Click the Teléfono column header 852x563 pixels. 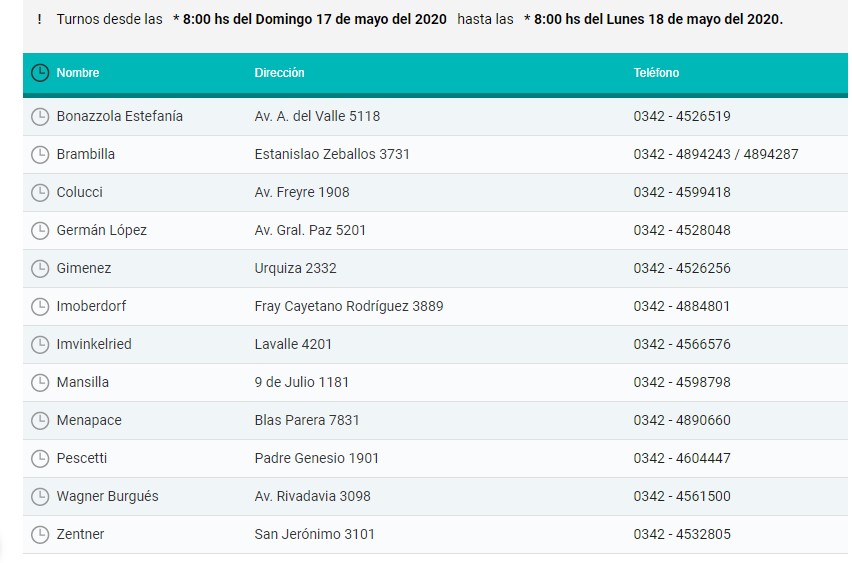coord(656,73)
